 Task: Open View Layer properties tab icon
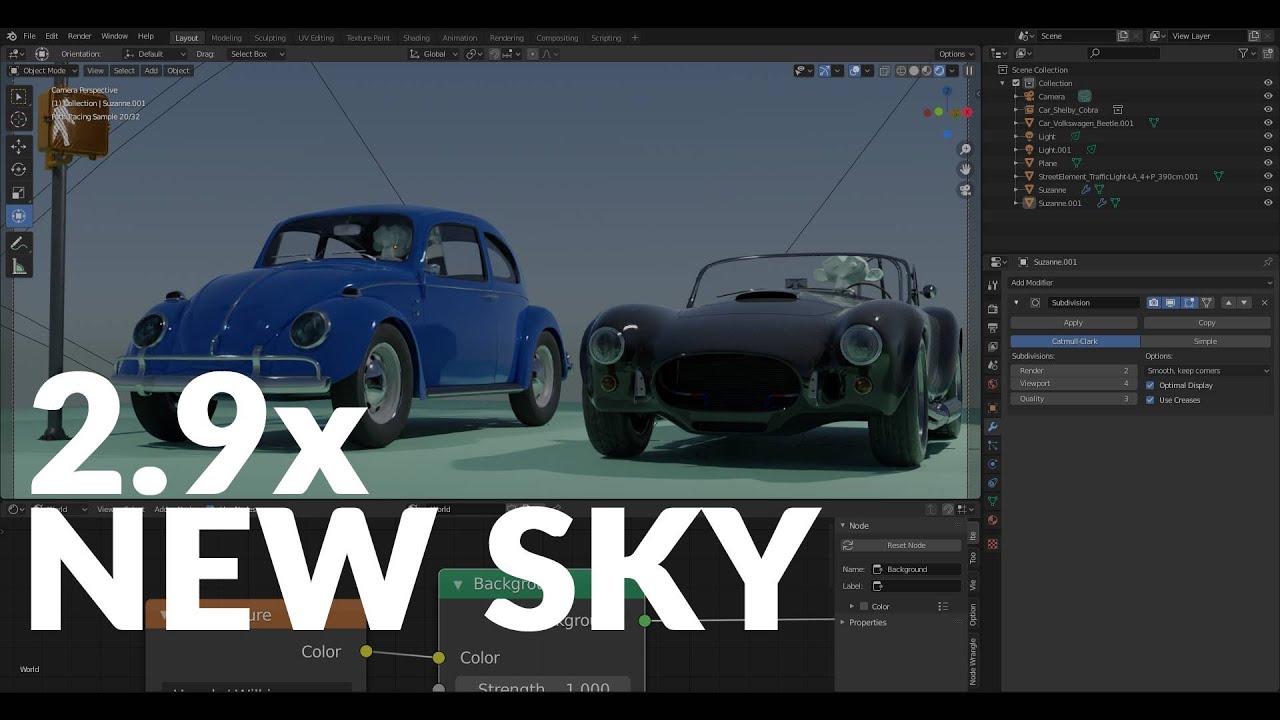pyautogui.click(x=992, y=347)
